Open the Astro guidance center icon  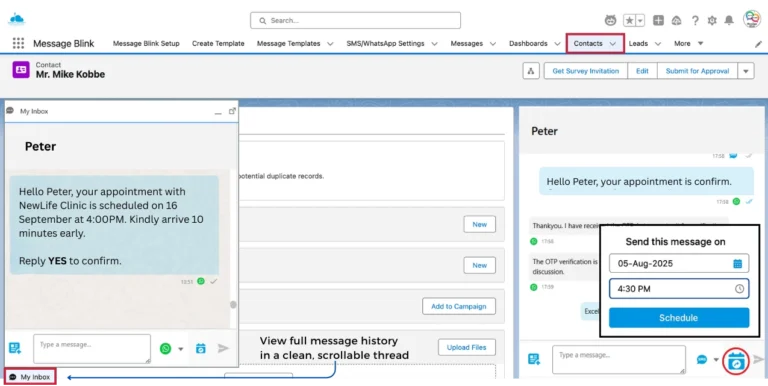[x=610, y=20]
